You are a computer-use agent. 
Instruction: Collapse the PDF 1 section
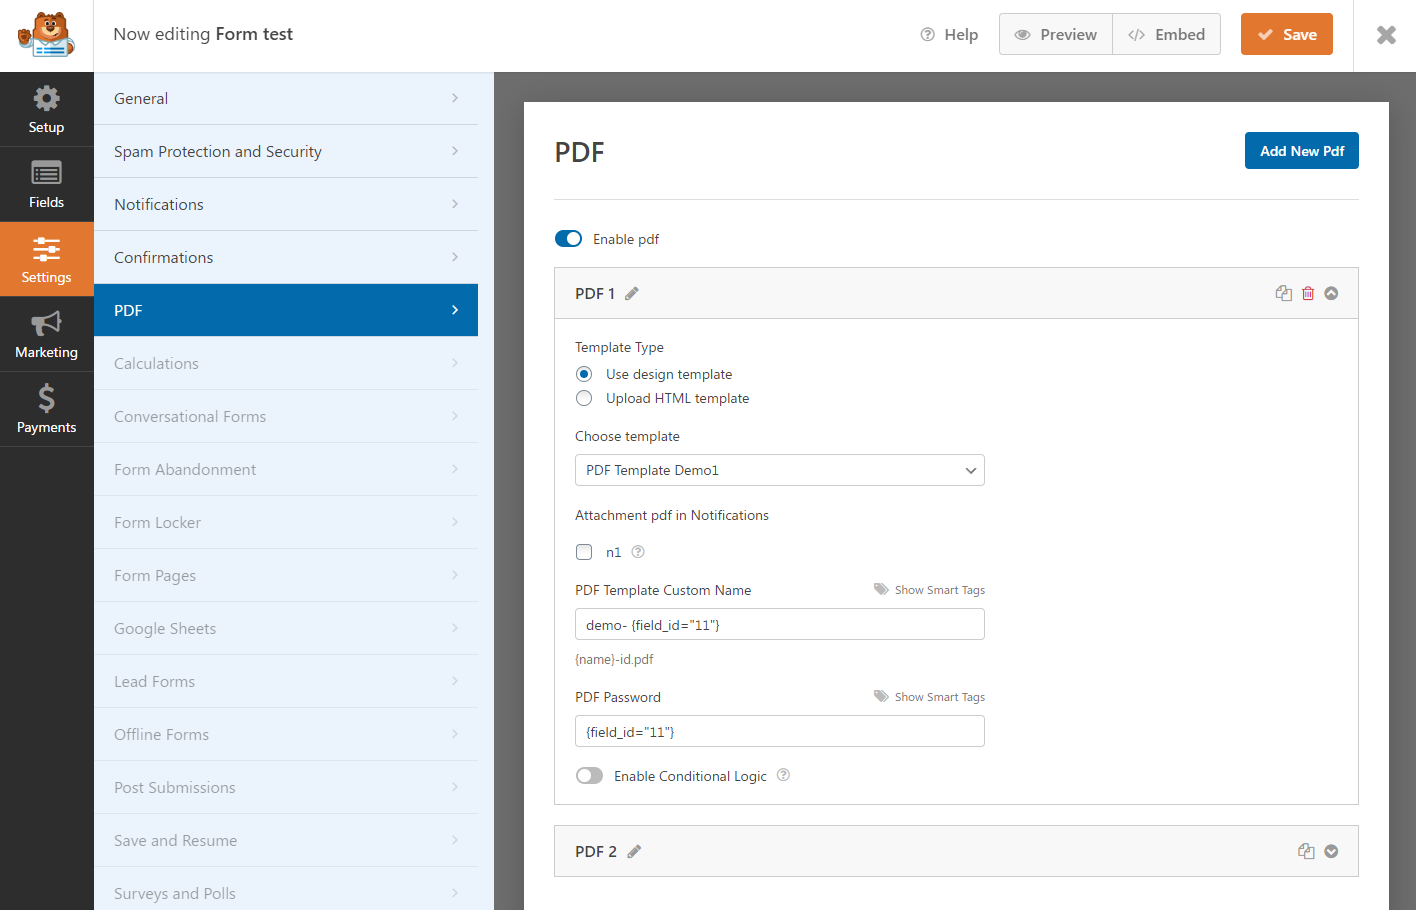point(1331,293)
